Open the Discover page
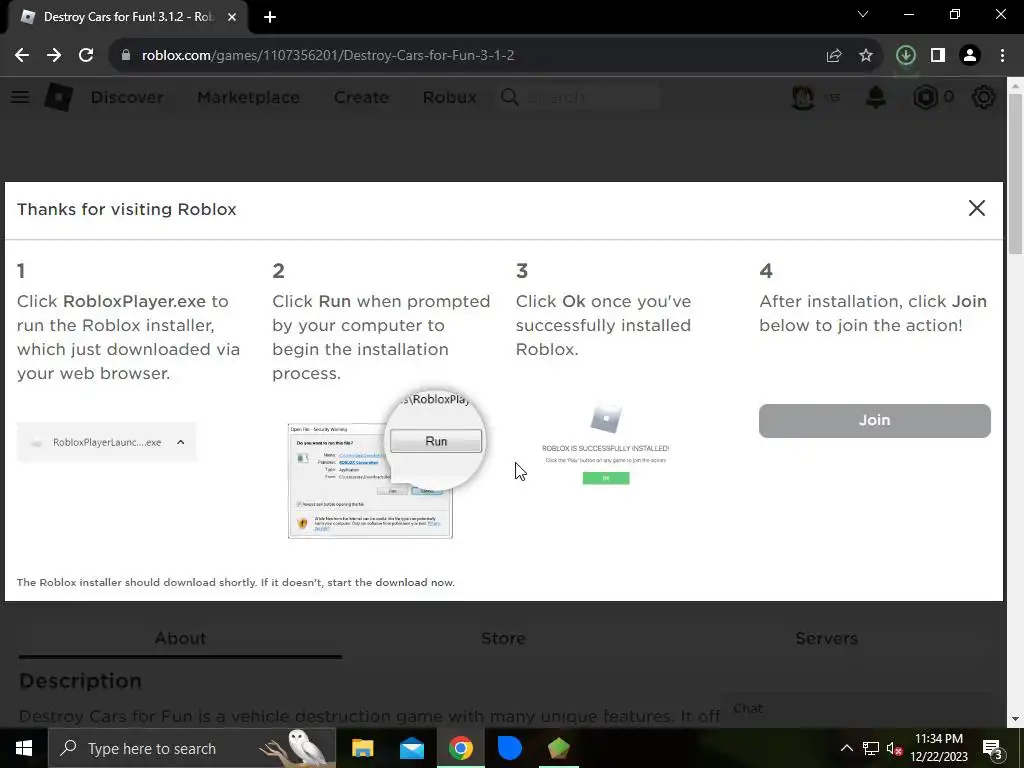 click(127, 97)
